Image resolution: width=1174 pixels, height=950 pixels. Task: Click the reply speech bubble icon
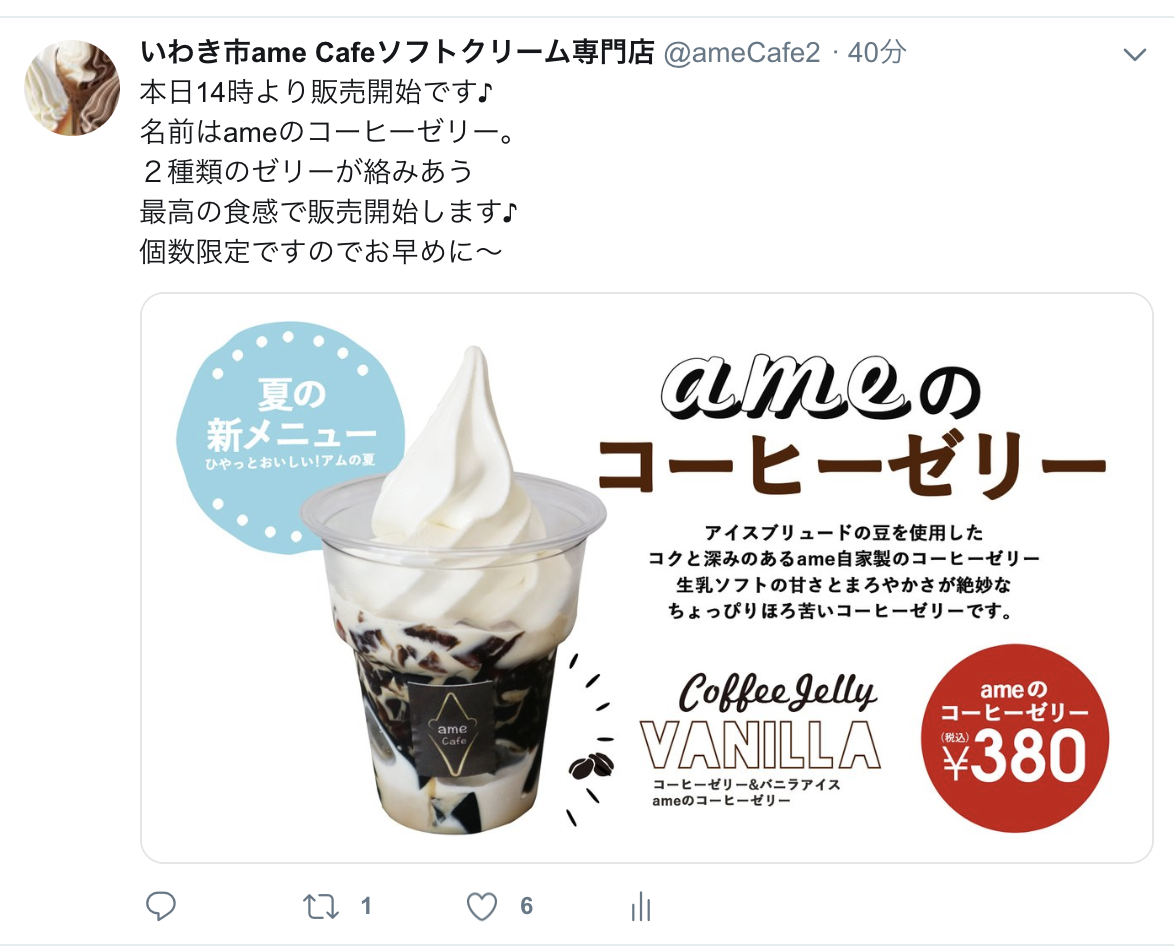160,906
